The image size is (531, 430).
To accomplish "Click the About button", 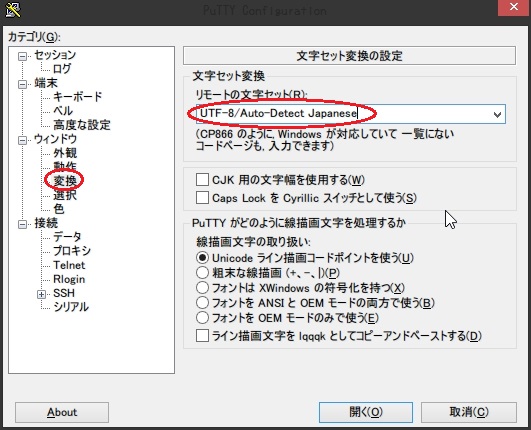I will 62,412.
